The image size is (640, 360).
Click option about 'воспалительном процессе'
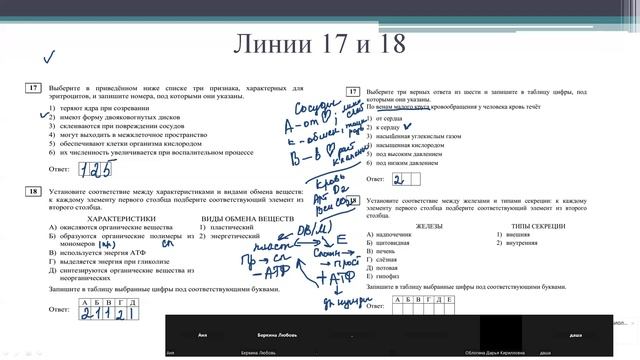[x=157, y=153]
